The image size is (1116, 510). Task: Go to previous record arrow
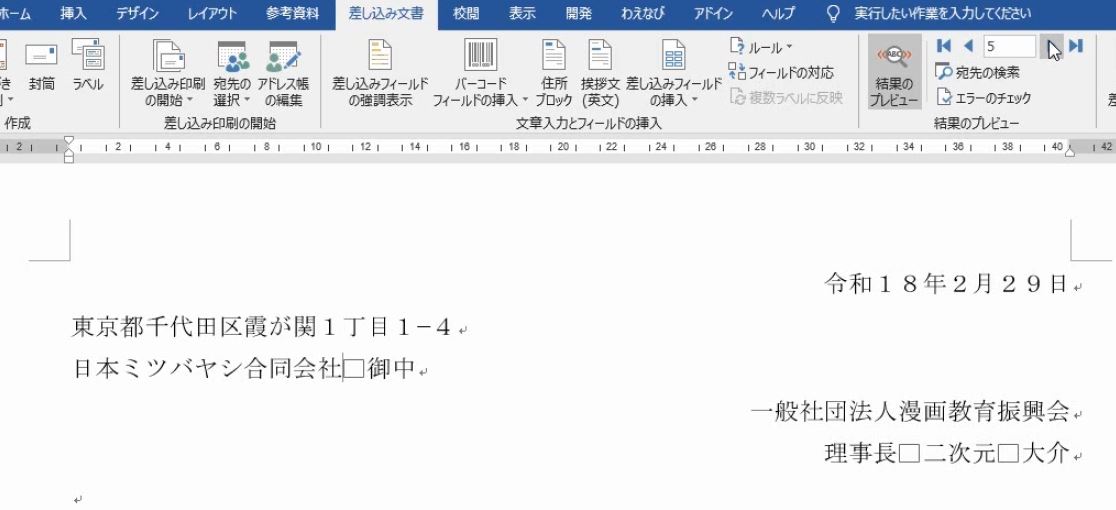click(x=967, y=46)
